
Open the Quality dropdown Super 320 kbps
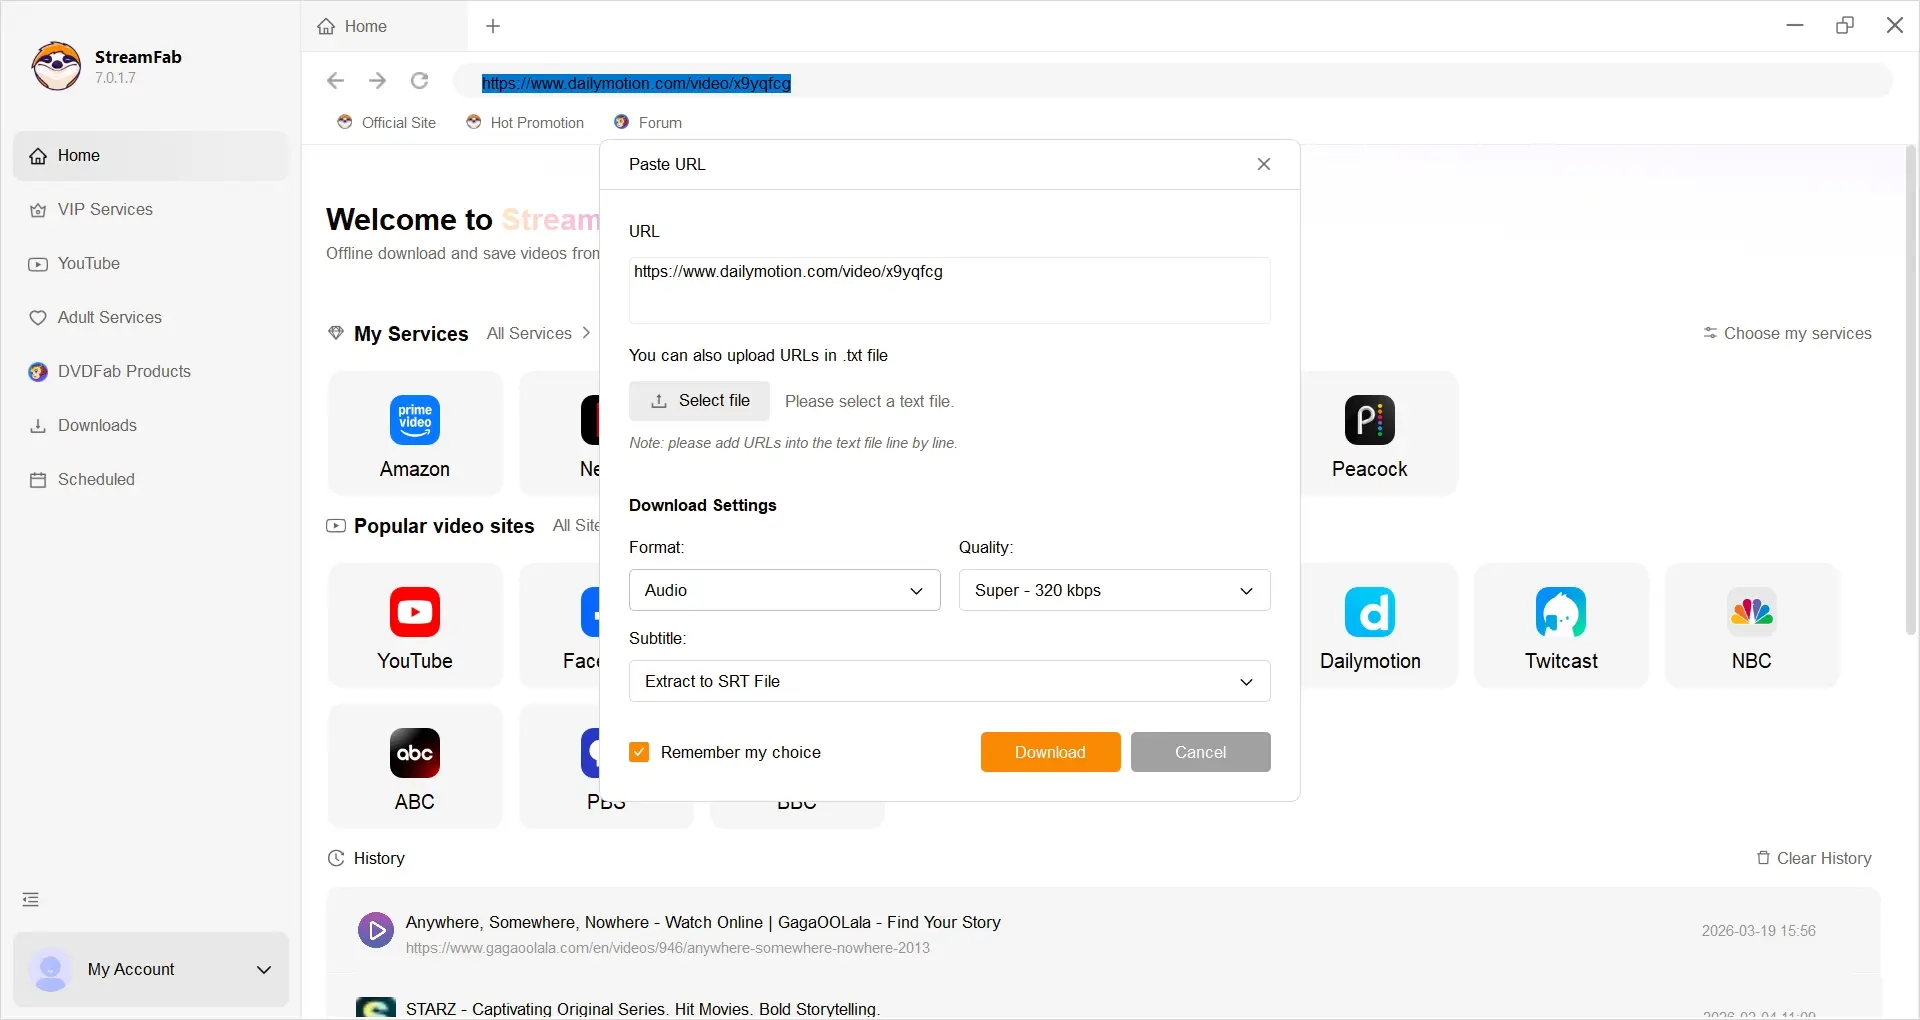pos(1115,591)
